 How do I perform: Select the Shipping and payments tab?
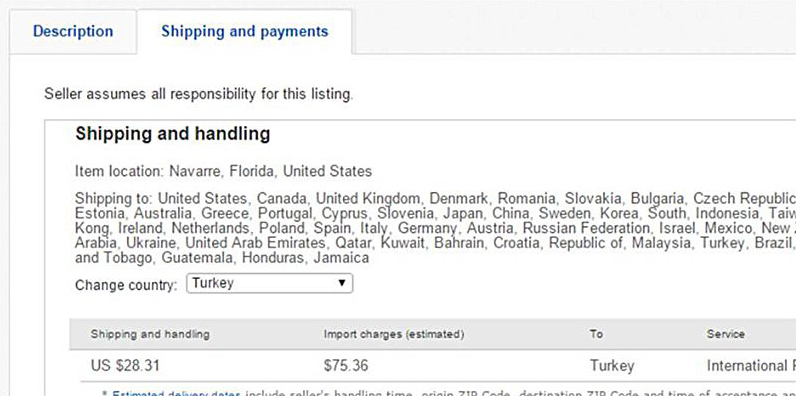point(245,31)
